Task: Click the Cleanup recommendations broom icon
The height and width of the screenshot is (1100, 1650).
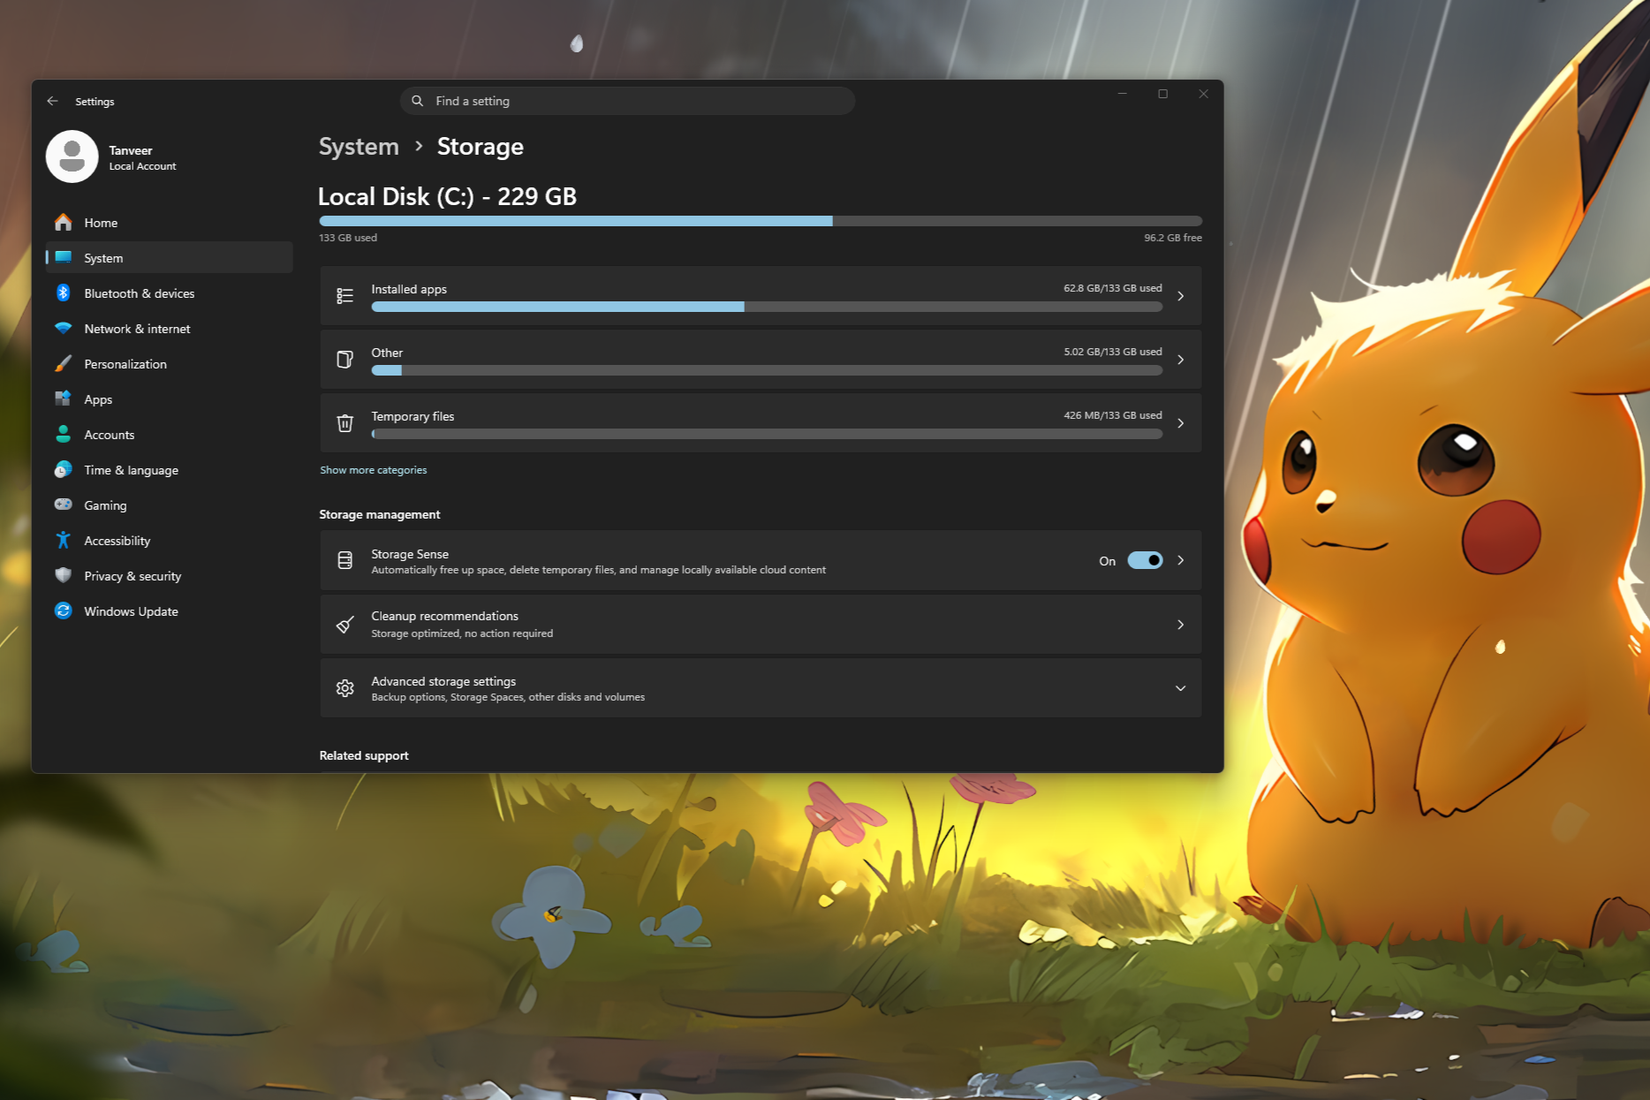Action: point(345,625)
